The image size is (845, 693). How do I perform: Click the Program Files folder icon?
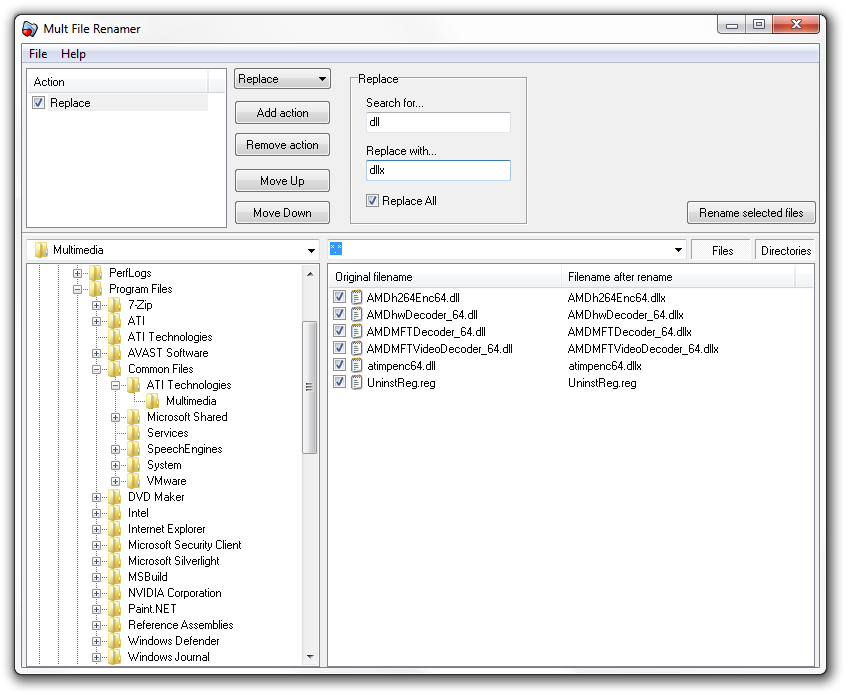[95, 289]
